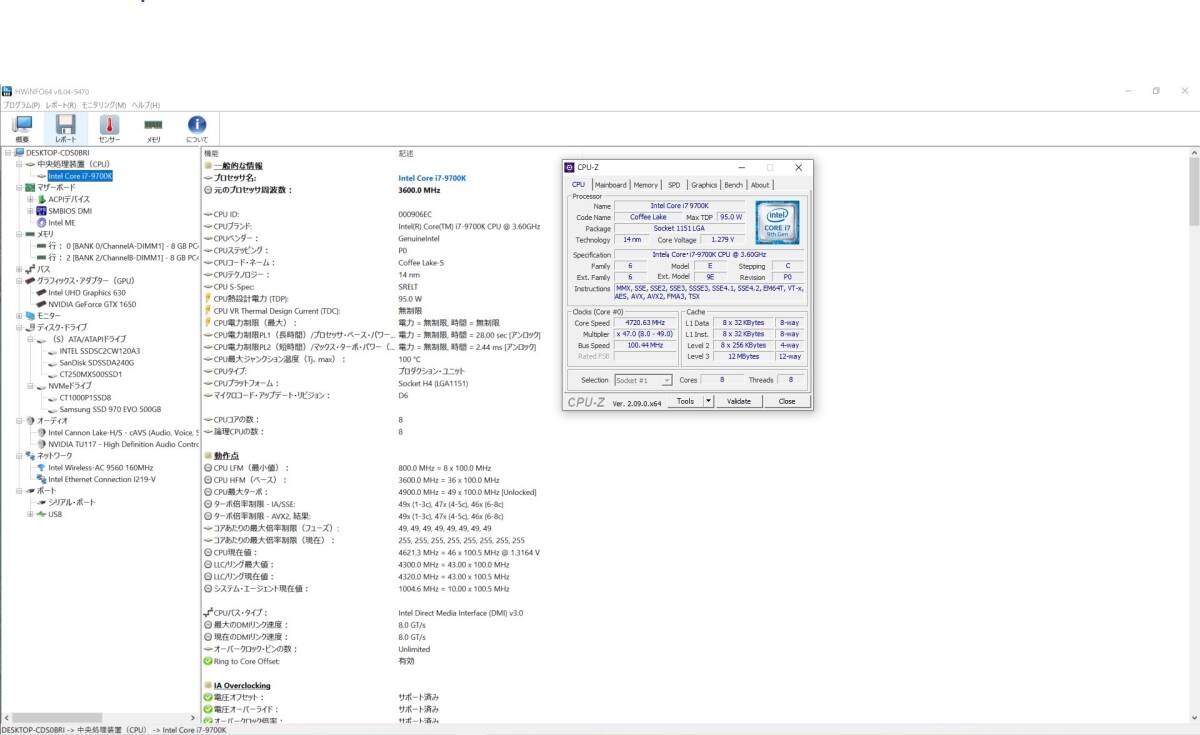This screenshot has height=735, width=1200.
Task: Select INTEL SSDSC2CW120A3 drive entry
Action: click(99, 351)
